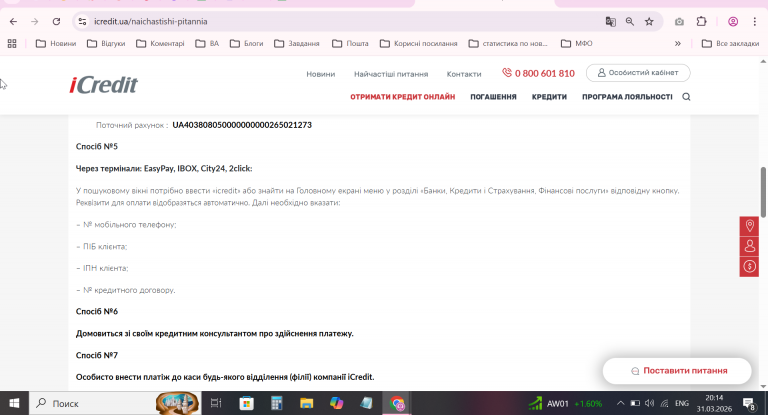Viewport: 768px width, 415px height.
Task: Reload the page with the refresh icon
Action: 56,22
